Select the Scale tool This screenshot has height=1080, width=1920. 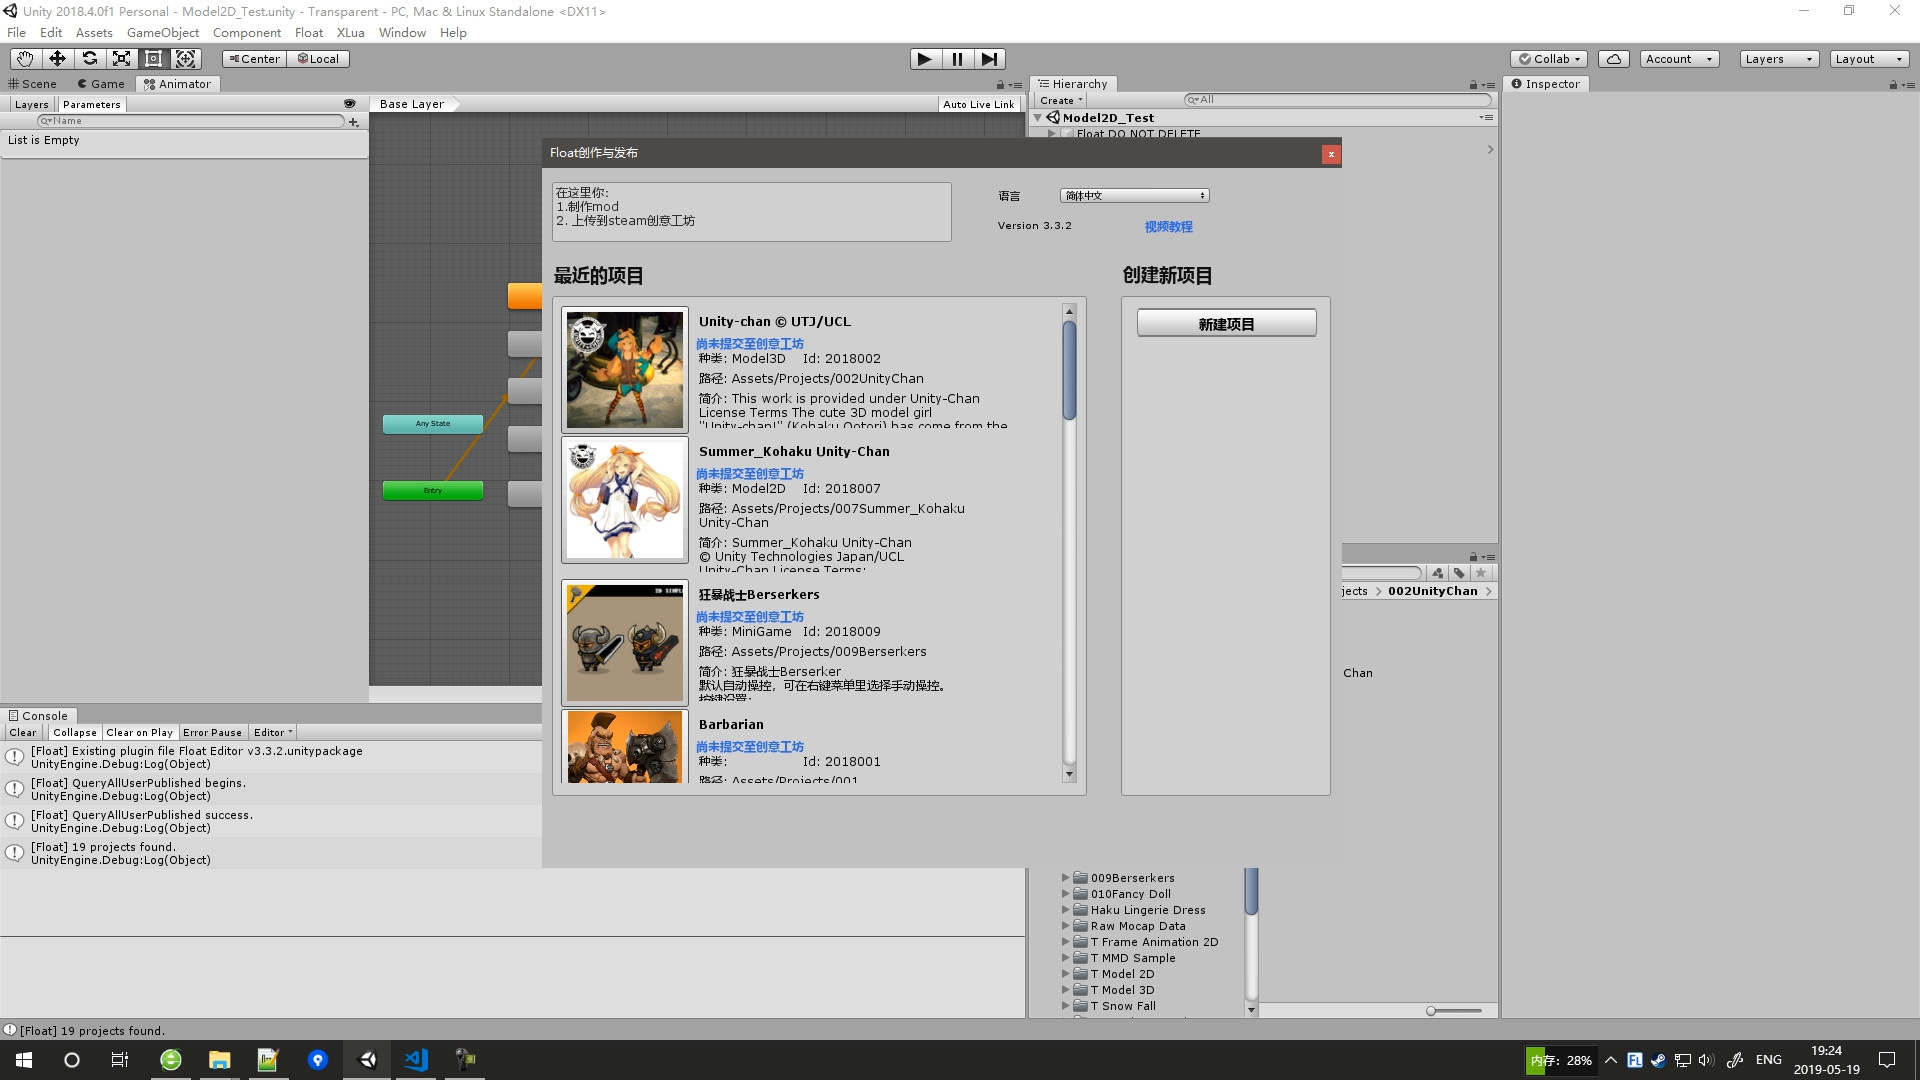(122, 59)
